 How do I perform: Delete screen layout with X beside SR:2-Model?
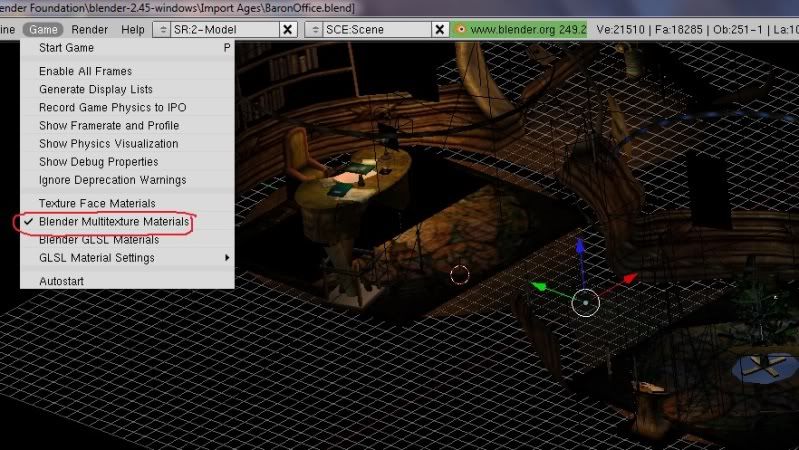(x=287, y=30)
